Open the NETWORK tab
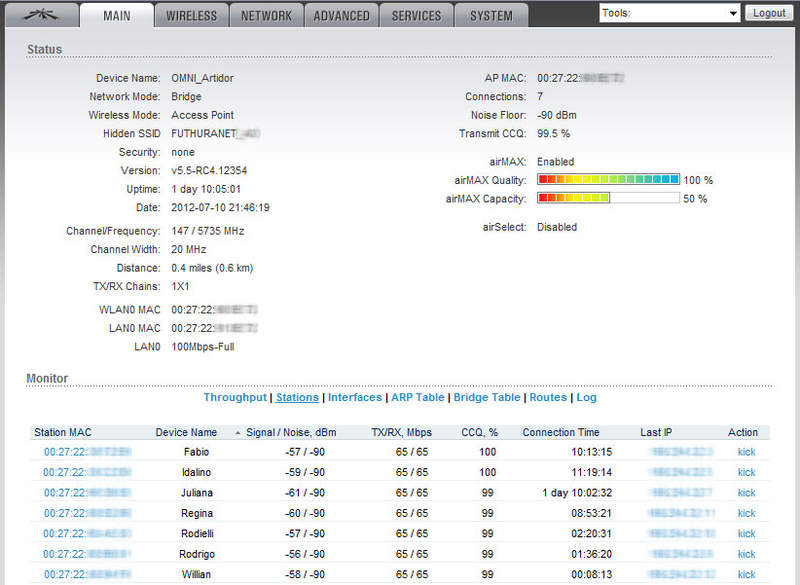The width and height of the screenshot is (800, 585). tap(267, 16)
